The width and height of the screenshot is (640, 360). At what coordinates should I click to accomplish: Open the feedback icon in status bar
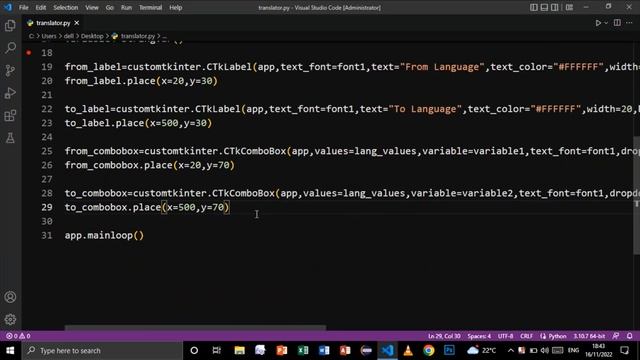(616, 336)
